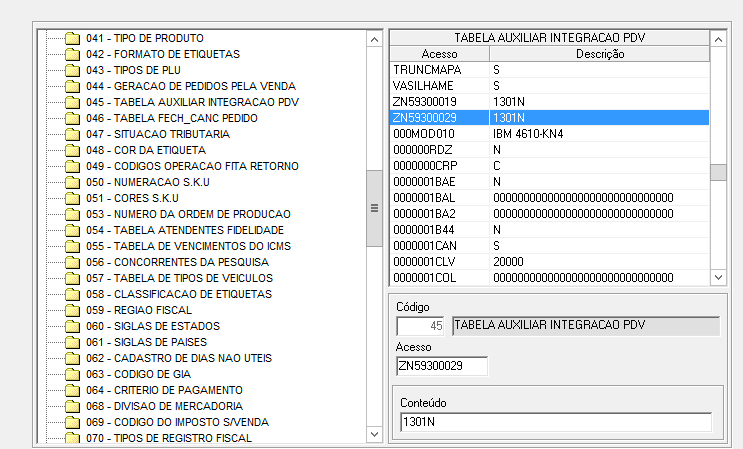
Task: Select tree item 069 - CODIGO DO IMPOSTO S/VENDA
Action: coord(177,422)
